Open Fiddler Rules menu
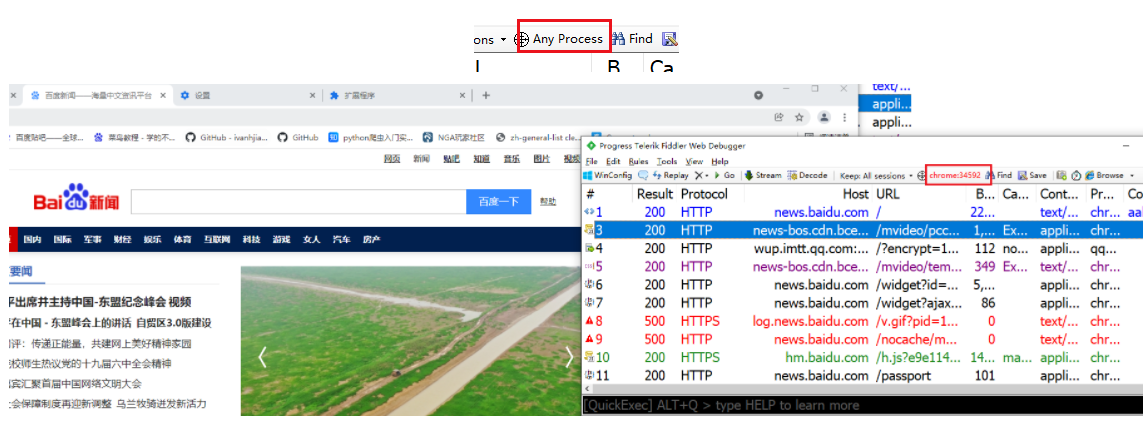 coord(638,161)
